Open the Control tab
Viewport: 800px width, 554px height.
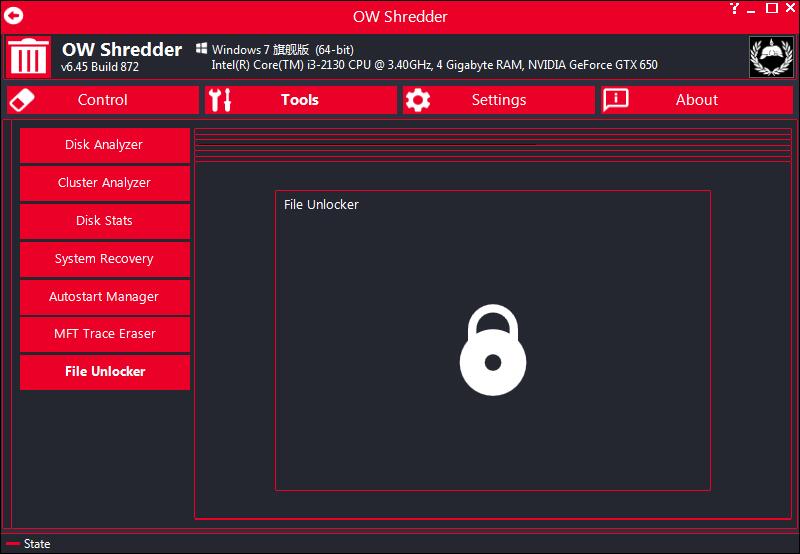[103, 99]
